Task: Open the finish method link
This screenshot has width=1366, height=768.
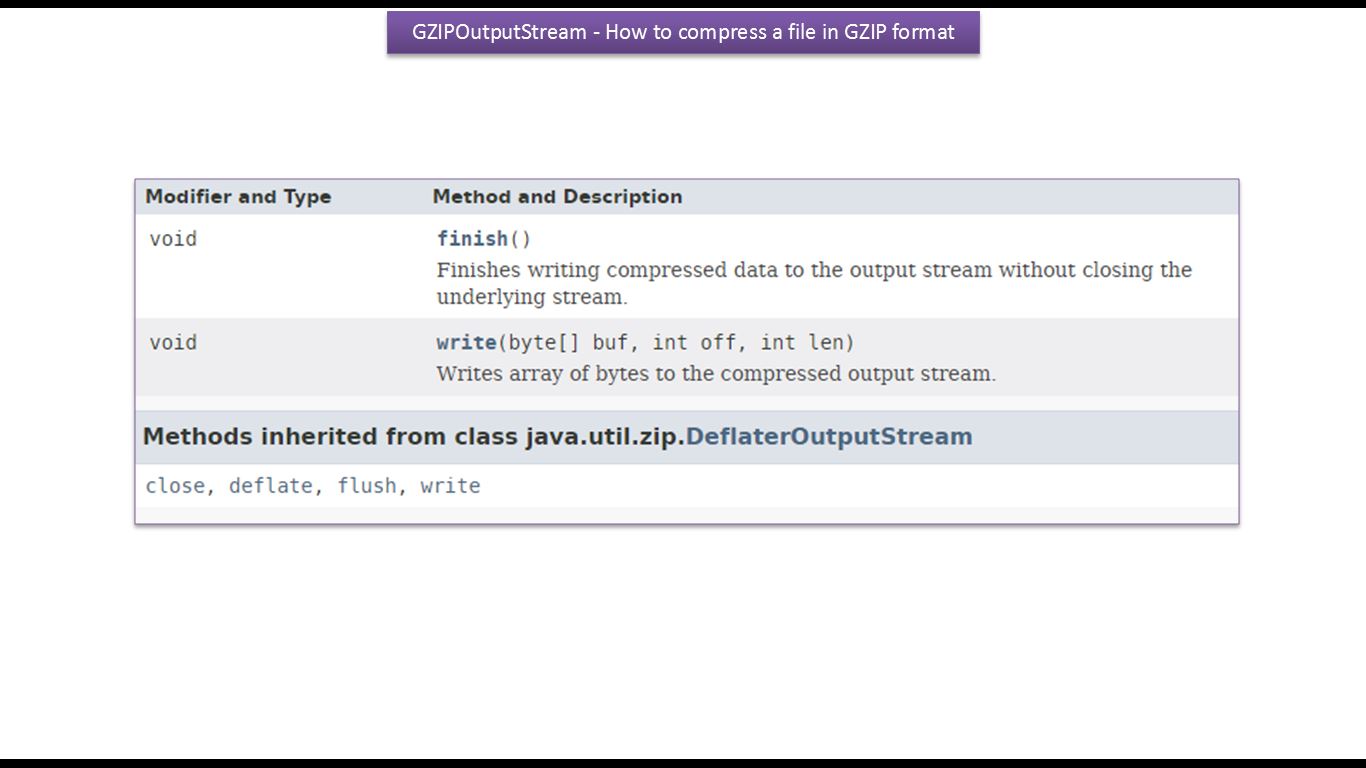Action: pyautogui.click(x=472, y=239)
